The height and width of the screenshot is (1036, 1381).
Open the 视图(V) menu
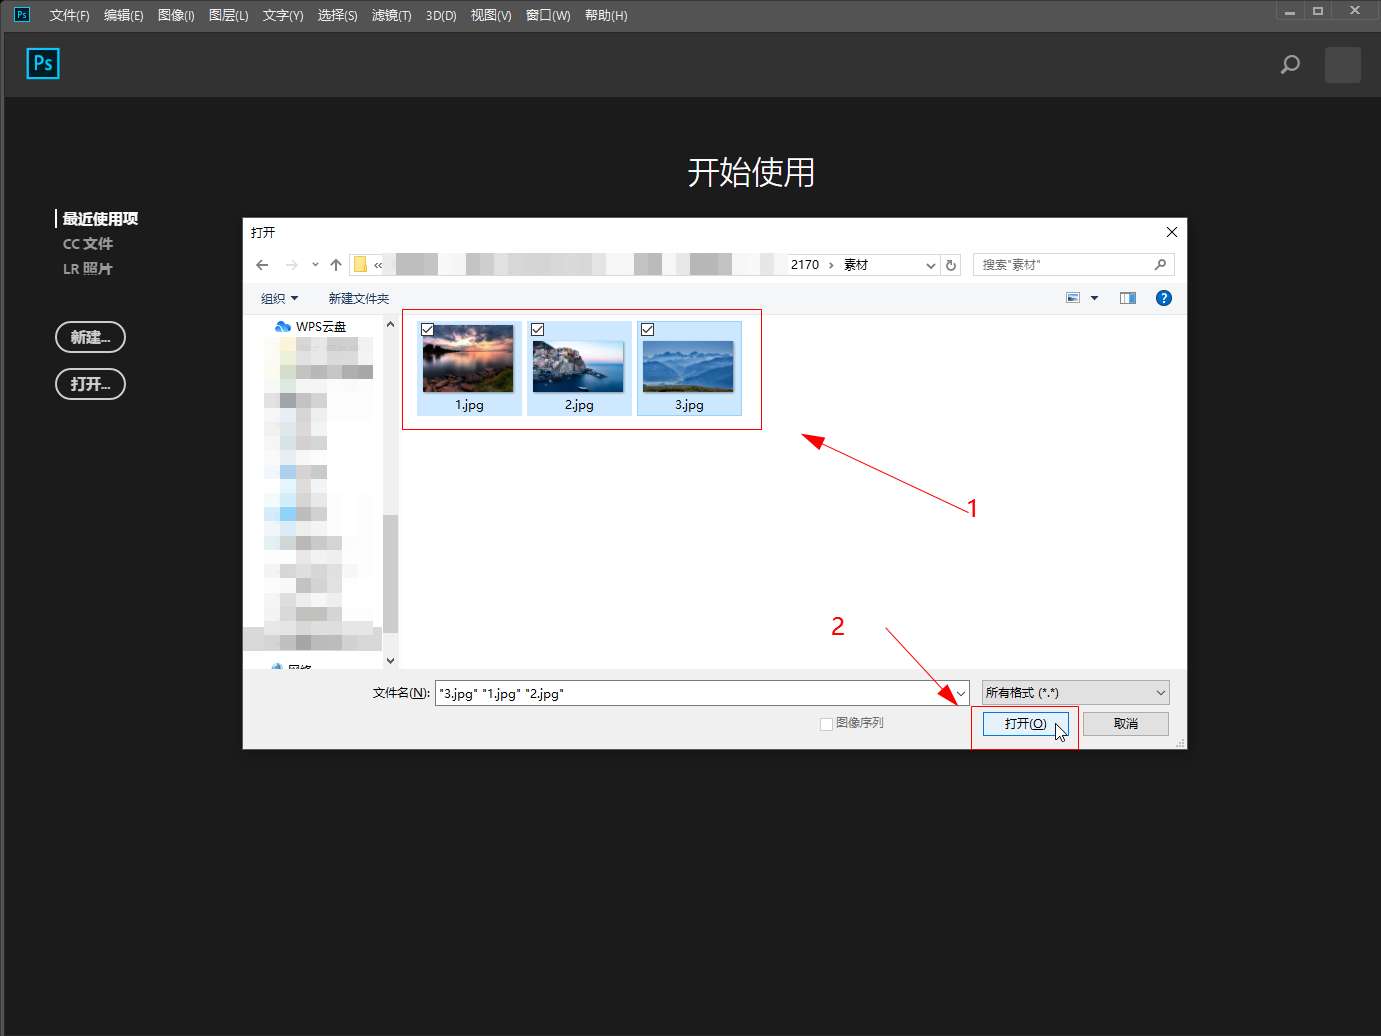491,15
